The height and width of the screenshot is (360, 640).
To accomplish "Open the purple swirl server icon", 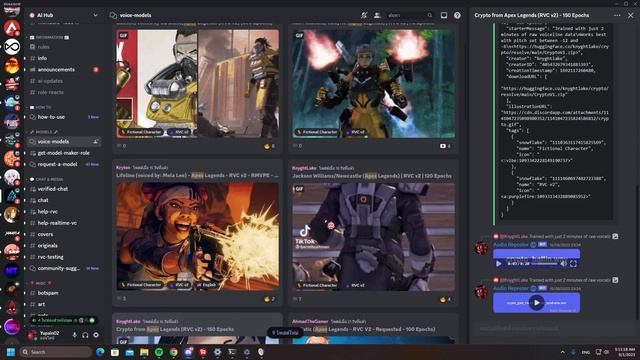I will point(12,327).
